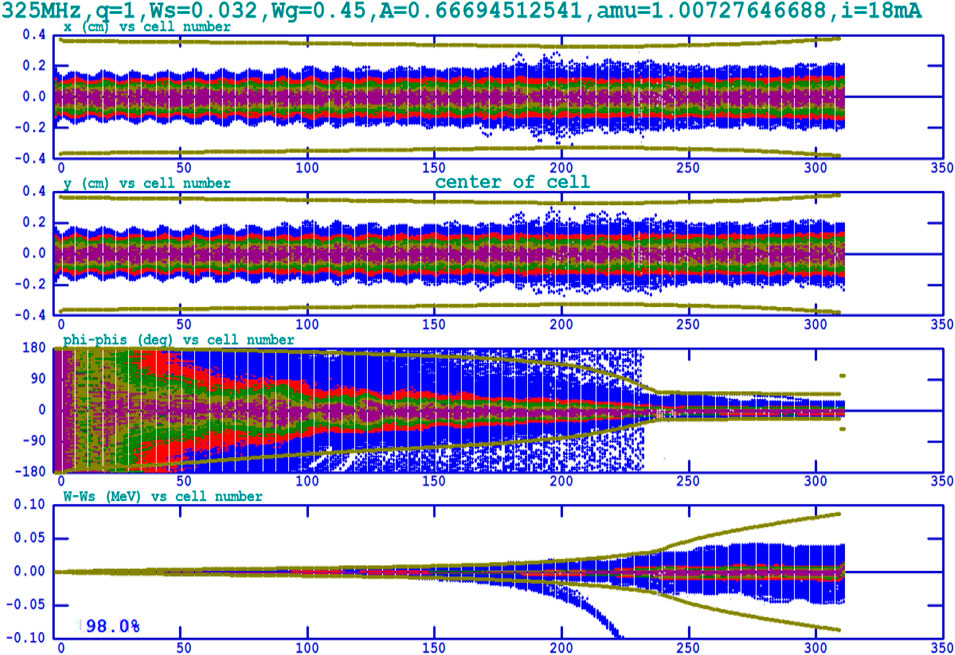Click the -180 tick on the phi-phis axis
Viewport: 955px width, 655px height.
(x=30, y=472)
